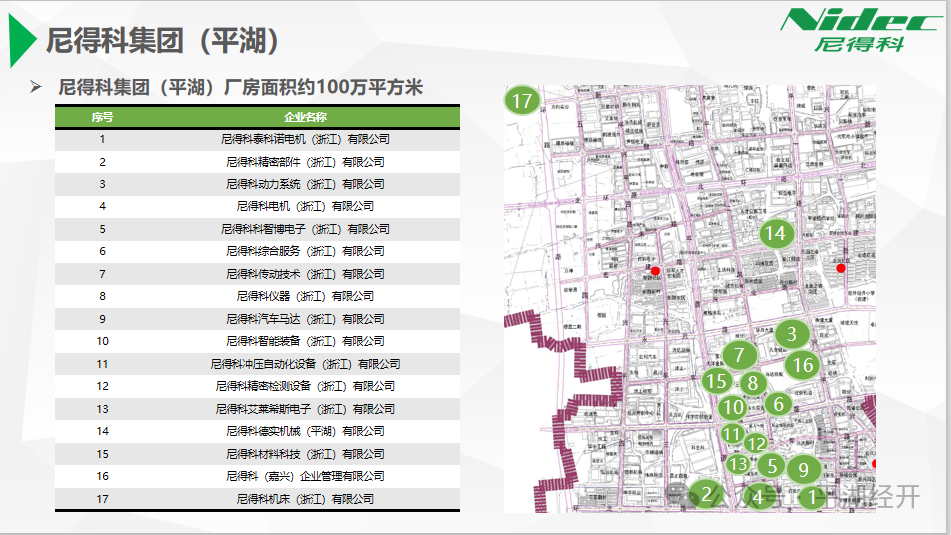This screenshot has height=535, width=951.
Task: Select the subtitle about 100万平方米 factory area
Action: [240, 87]
